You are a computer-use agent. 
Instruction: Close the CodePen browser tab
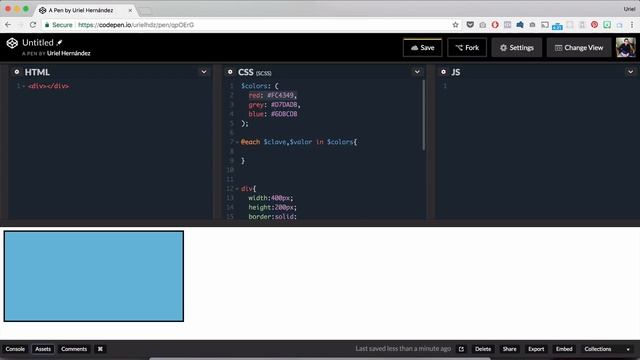tap(130, 10)
